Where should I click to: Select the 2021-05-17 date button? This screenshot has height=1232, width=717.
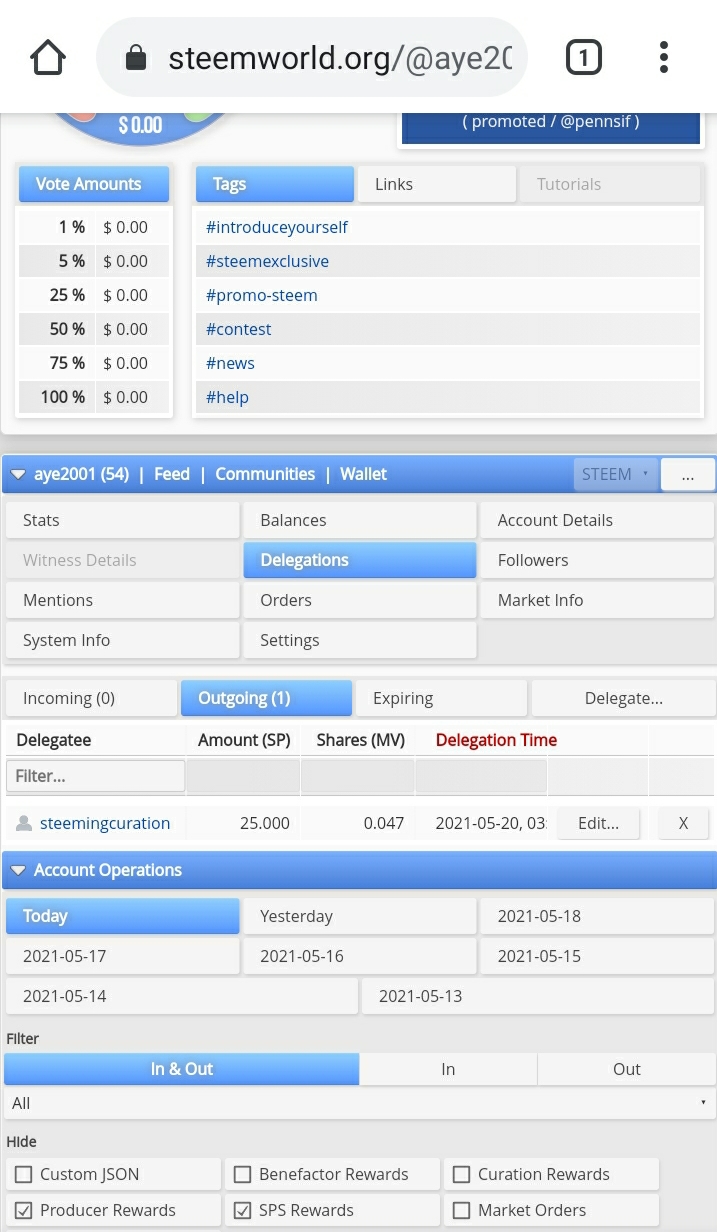tap(122, 956)
